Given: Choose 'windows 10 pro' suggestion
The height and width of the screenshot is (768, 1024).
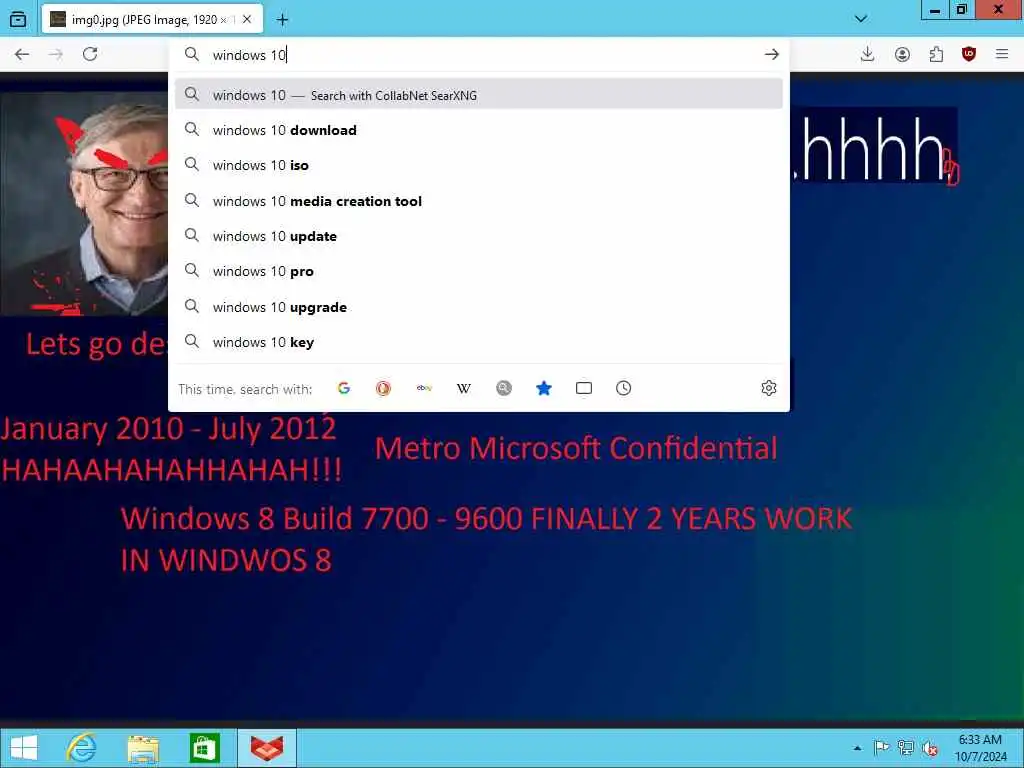Looking at the screenshot, I should click(x=479, y=272).
